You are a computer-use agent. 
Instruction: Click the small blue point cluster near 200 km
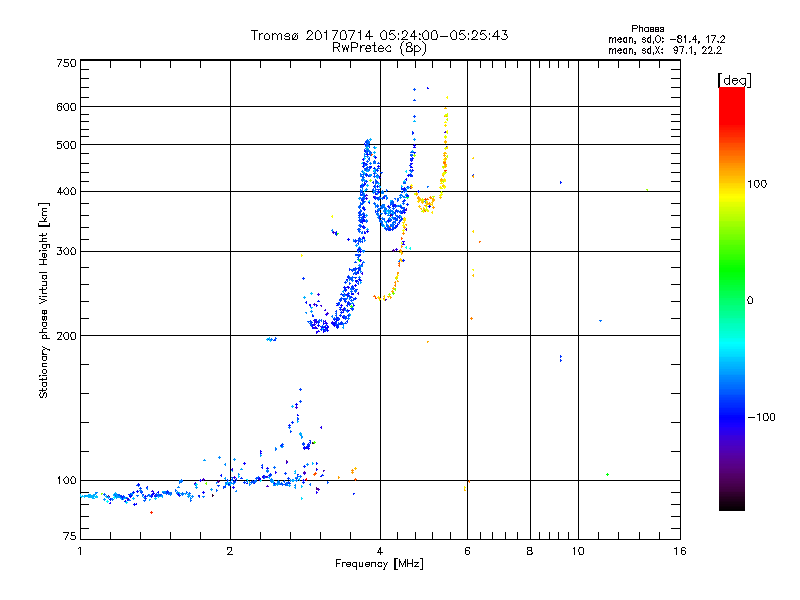[271, 339]
